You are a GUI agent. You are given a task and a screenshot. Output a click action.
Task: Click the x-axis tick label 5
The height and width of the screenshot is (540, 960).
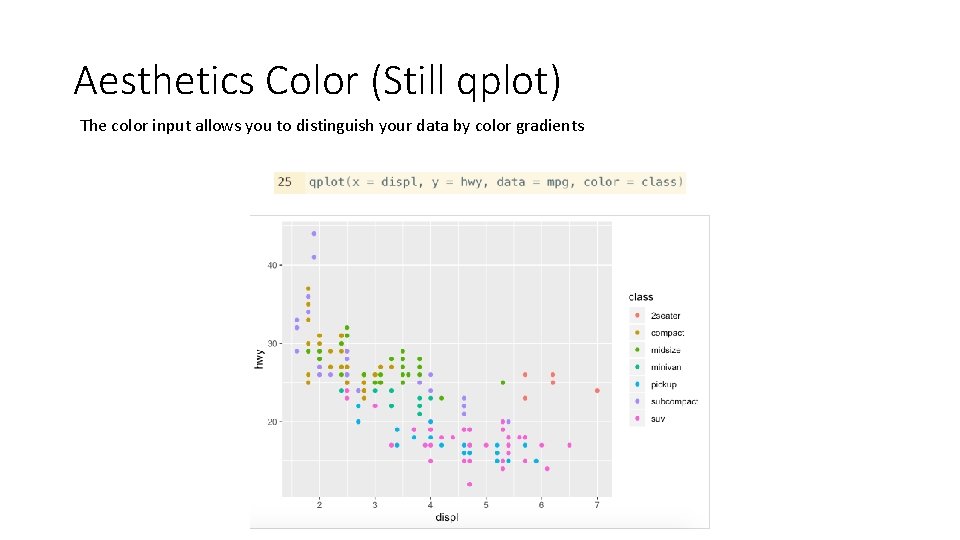(x=486, y=504)
